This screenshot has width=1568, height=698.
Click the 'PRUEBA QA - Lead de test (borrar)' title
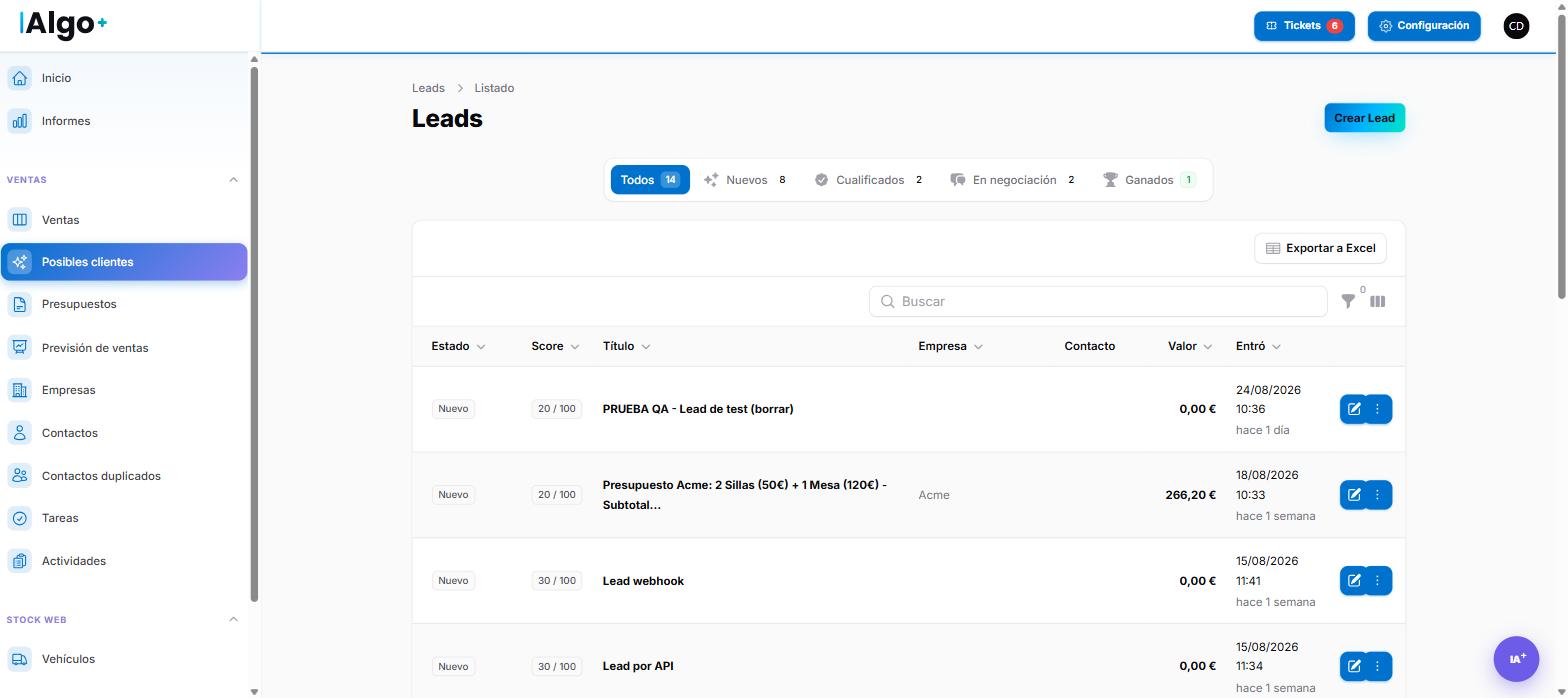pyautogui.click(x=698, y=409)
